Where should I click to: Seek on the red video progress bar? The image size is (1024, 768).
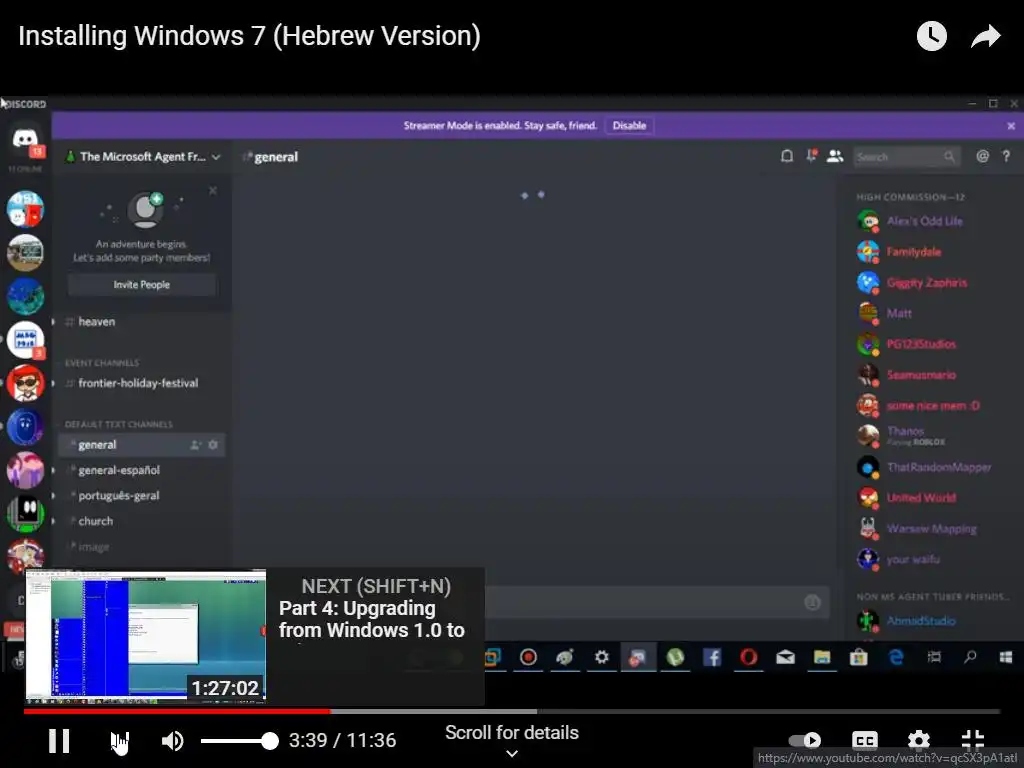coord(177,711)
